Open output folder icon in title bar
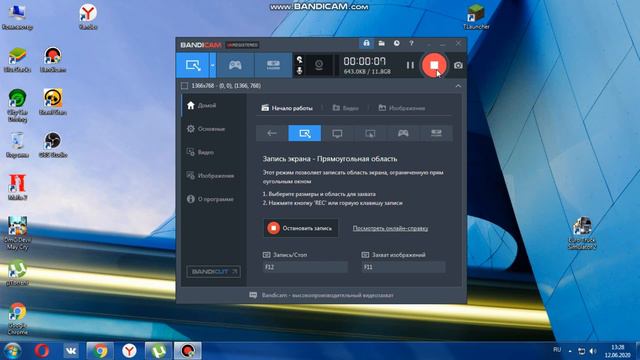This screenshot has width=640, height=360. (382, 43)
